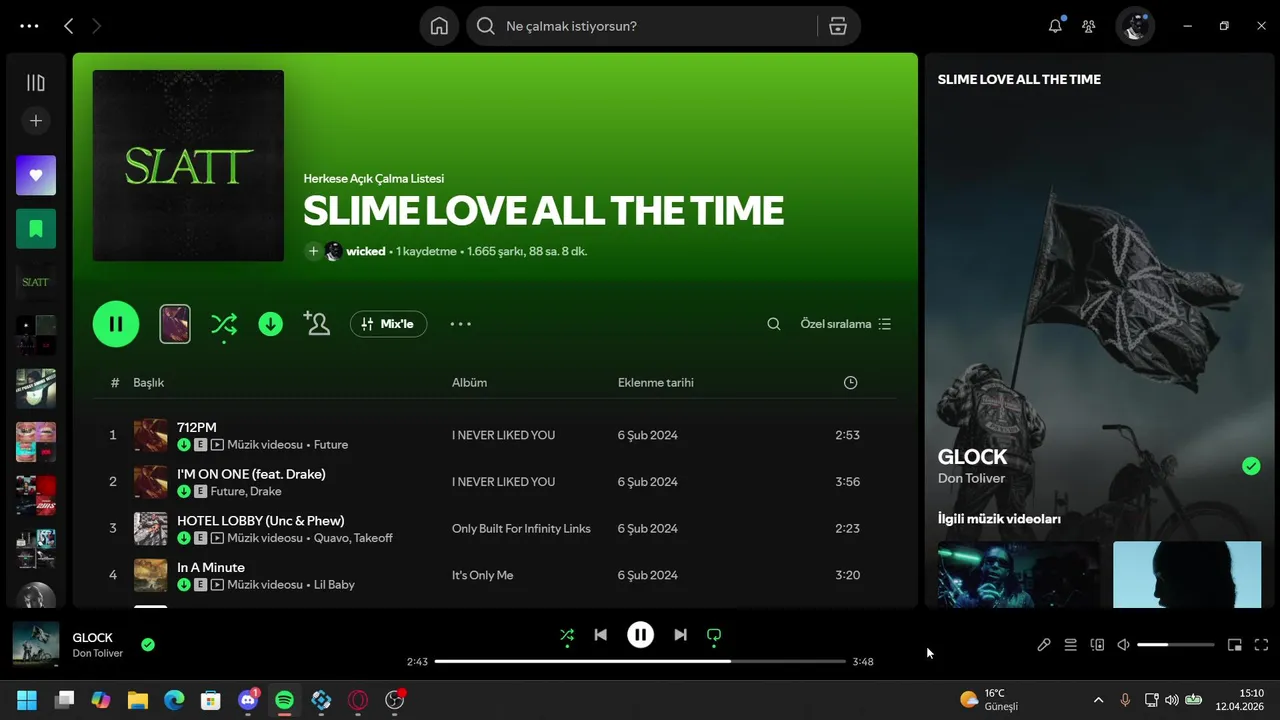Viewport: 1280px width, 720px height.
Task: Toggle repeat mode
Action: click(x=714, y=635)
